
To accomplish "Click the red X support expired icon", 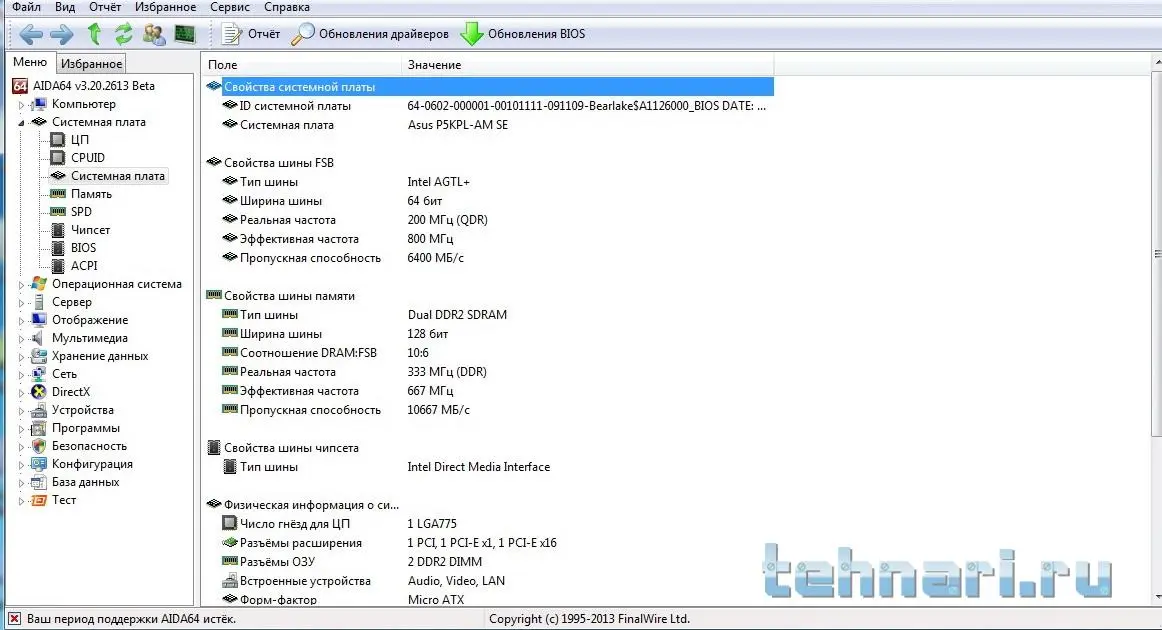I will click(x=14, y=618).
